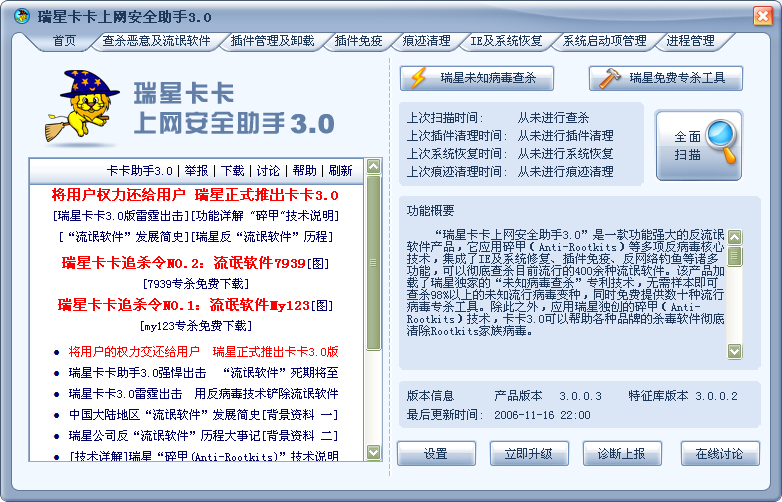This screenshot has width=782, height=502.
Task: Click [my123专杀免费下载] link
Action: point(196,326)
